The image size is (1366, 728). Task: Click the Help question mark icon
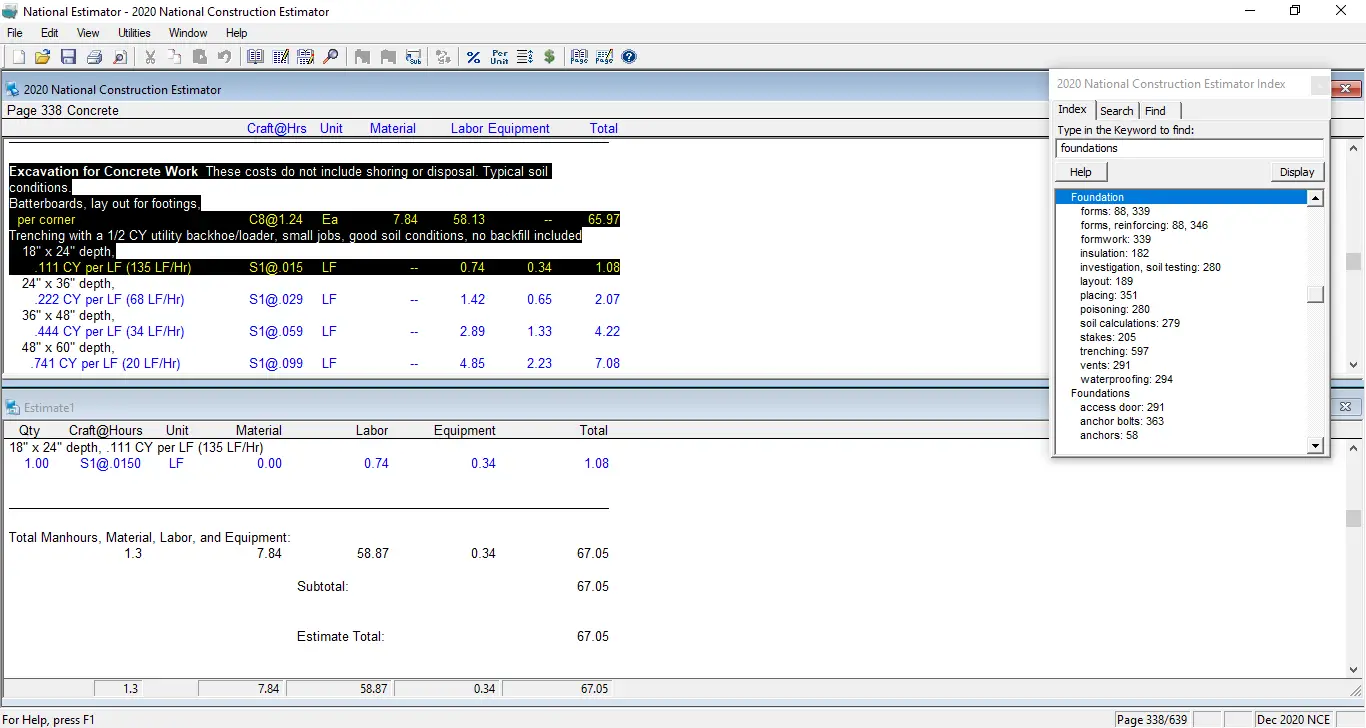pos(629,57)
